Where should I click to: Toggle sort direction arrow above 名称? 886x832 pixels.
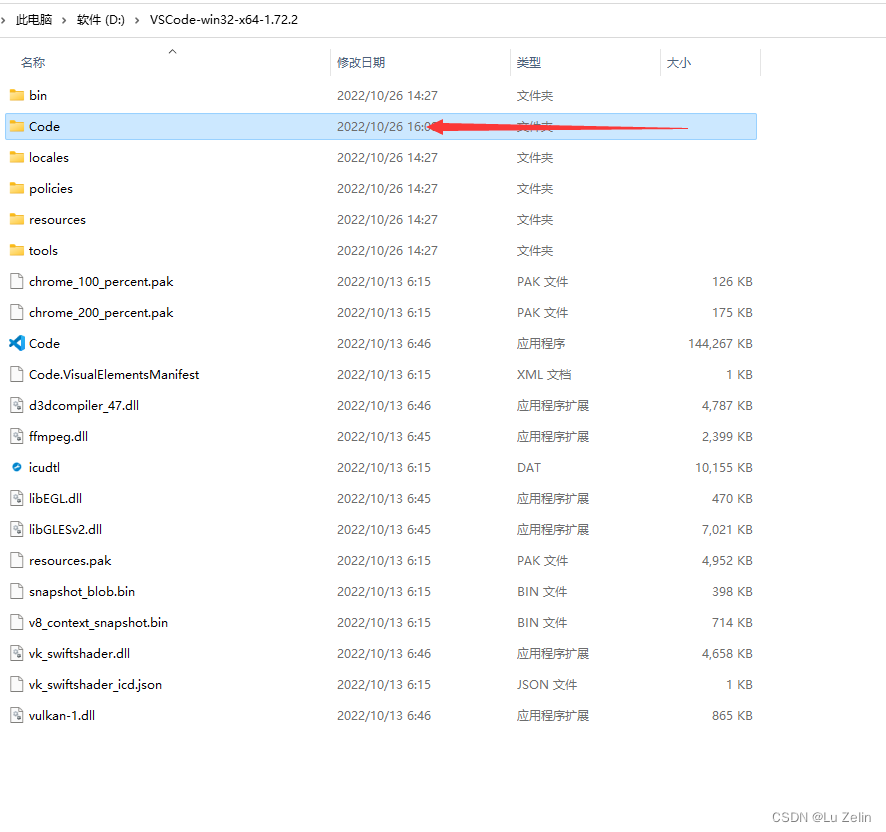point(172,51)
